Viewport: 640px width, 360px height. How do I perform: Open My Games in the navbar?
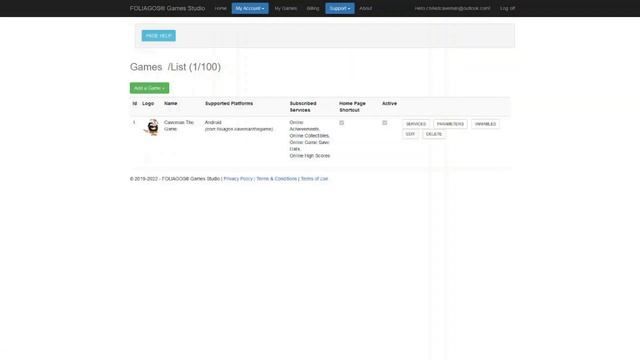286,8
